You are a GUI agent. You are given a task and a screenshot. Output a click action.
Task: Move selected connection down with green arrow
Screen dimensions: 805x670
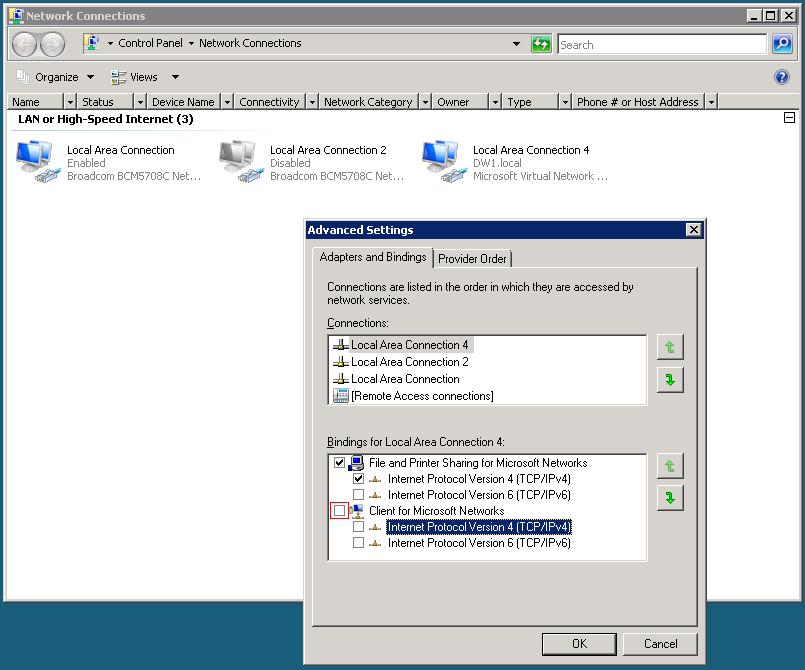tap(670, 380)
